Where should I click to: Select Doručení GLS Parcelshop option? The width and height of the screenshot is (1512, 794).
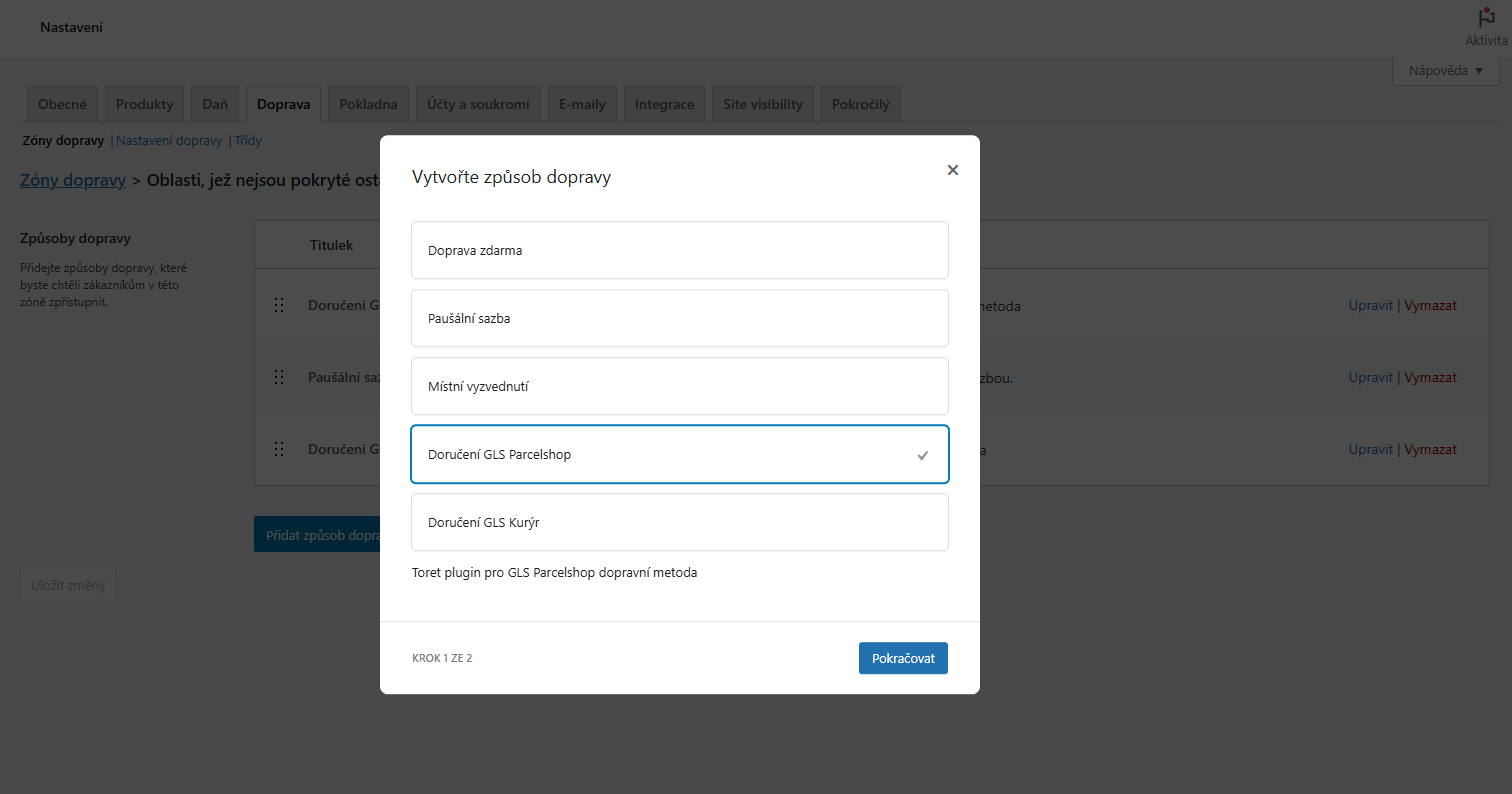coord(680,454)
